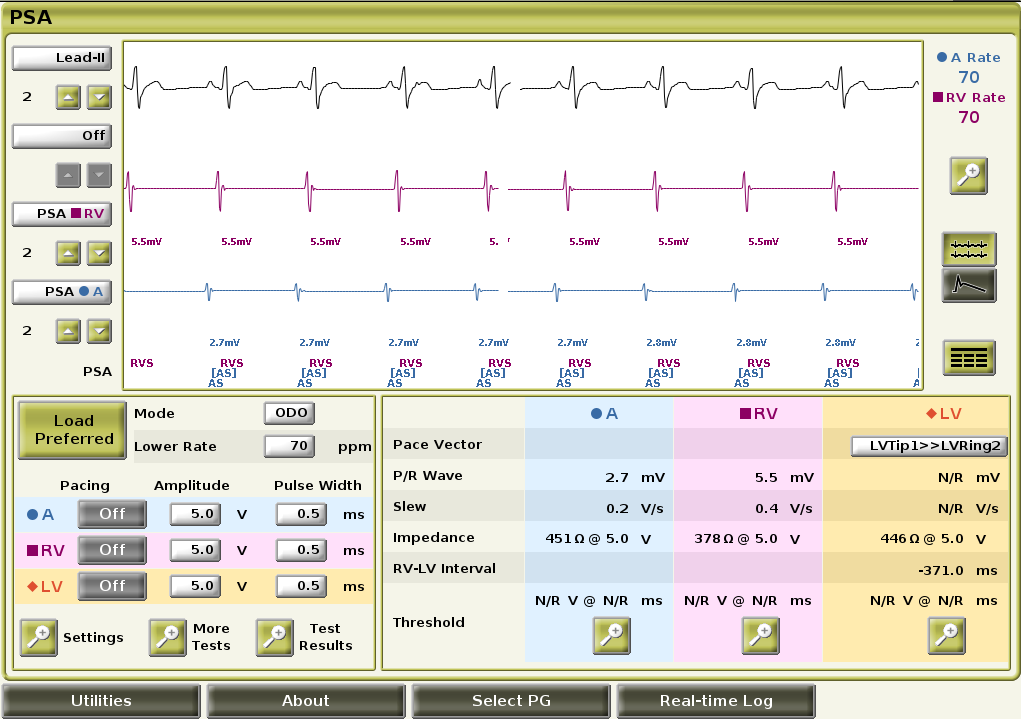Open the LV threshold test magnifier

point(946,635)
